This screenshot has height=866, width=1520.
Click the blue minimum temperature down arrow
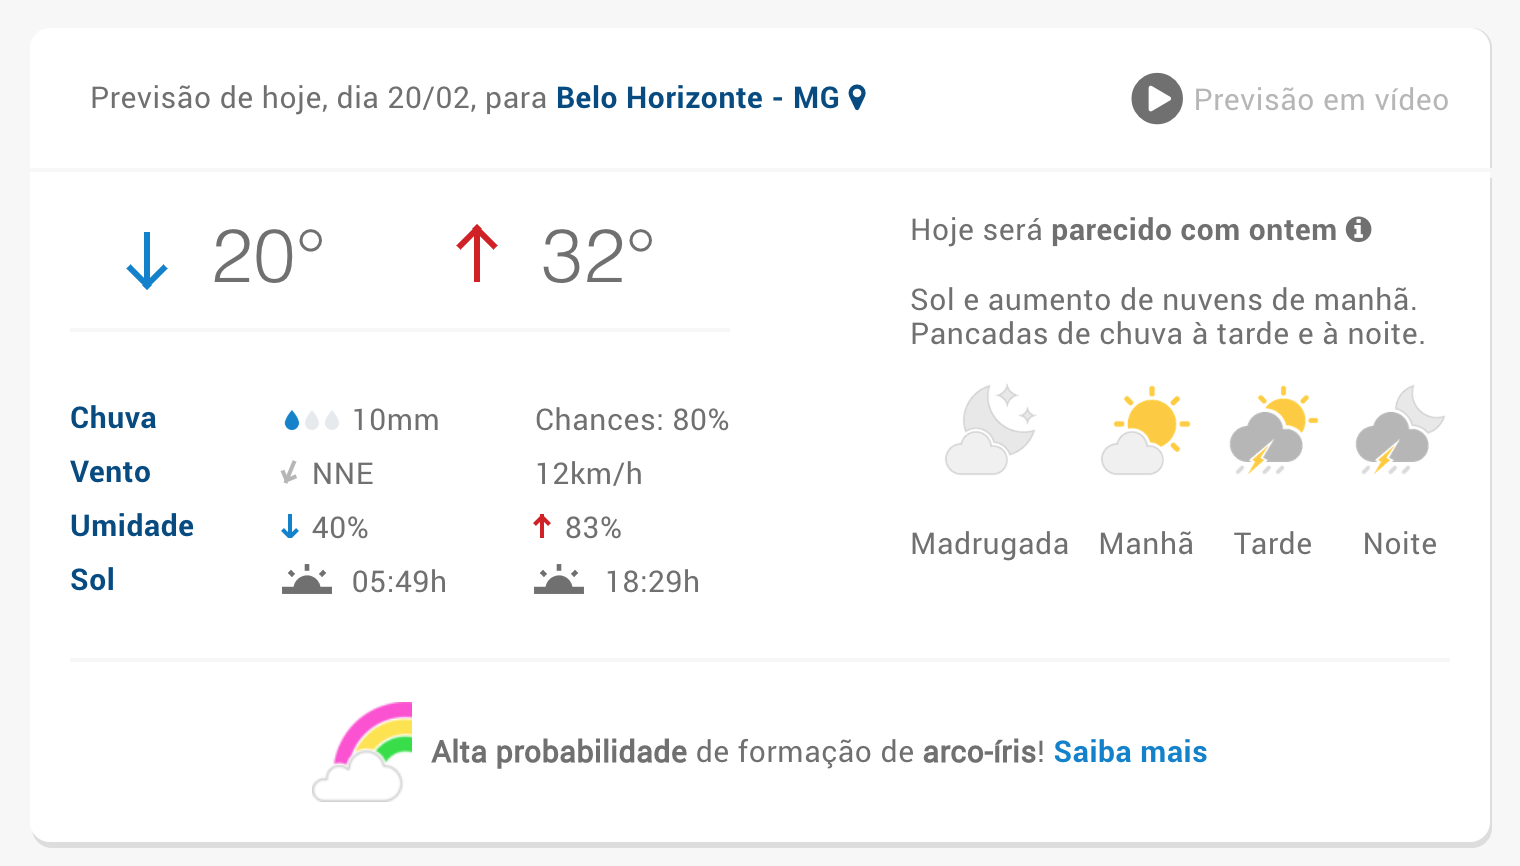tap(147, 261)
